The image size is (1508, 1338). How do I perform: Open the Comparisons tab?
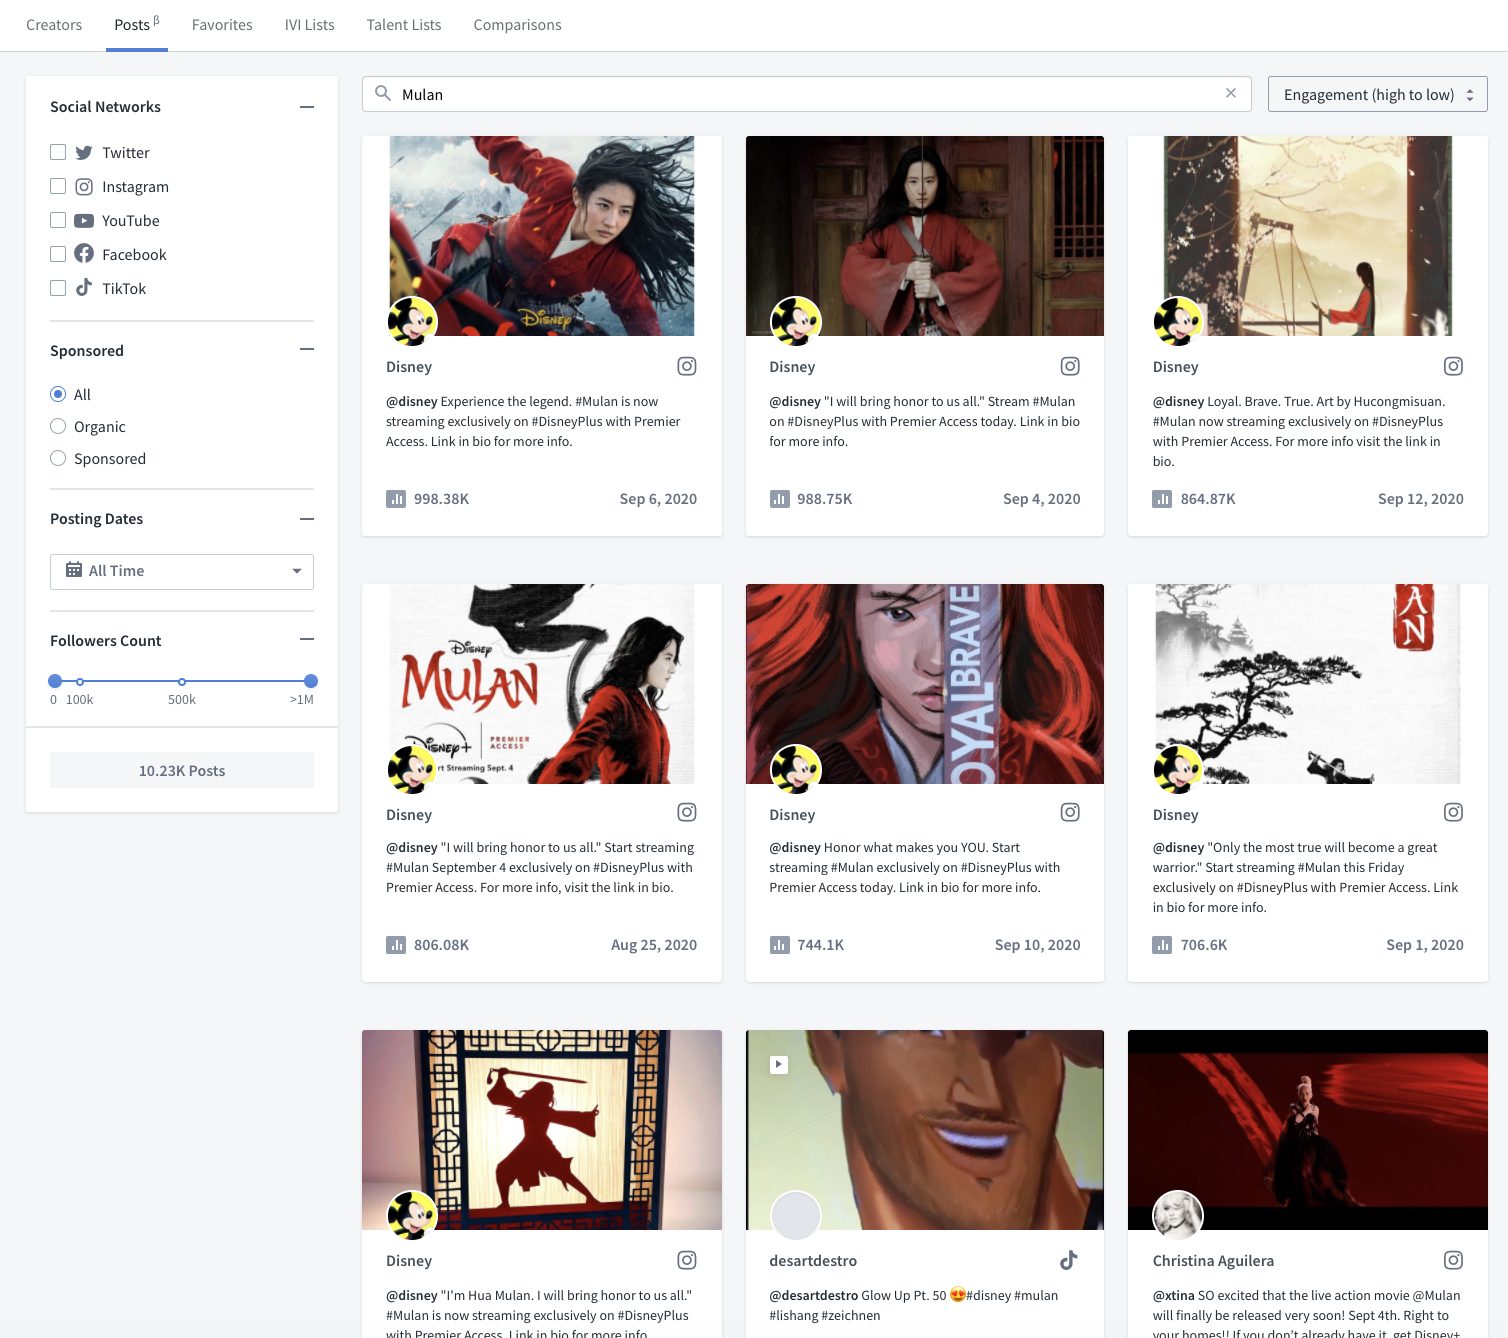tap(517, 25)
